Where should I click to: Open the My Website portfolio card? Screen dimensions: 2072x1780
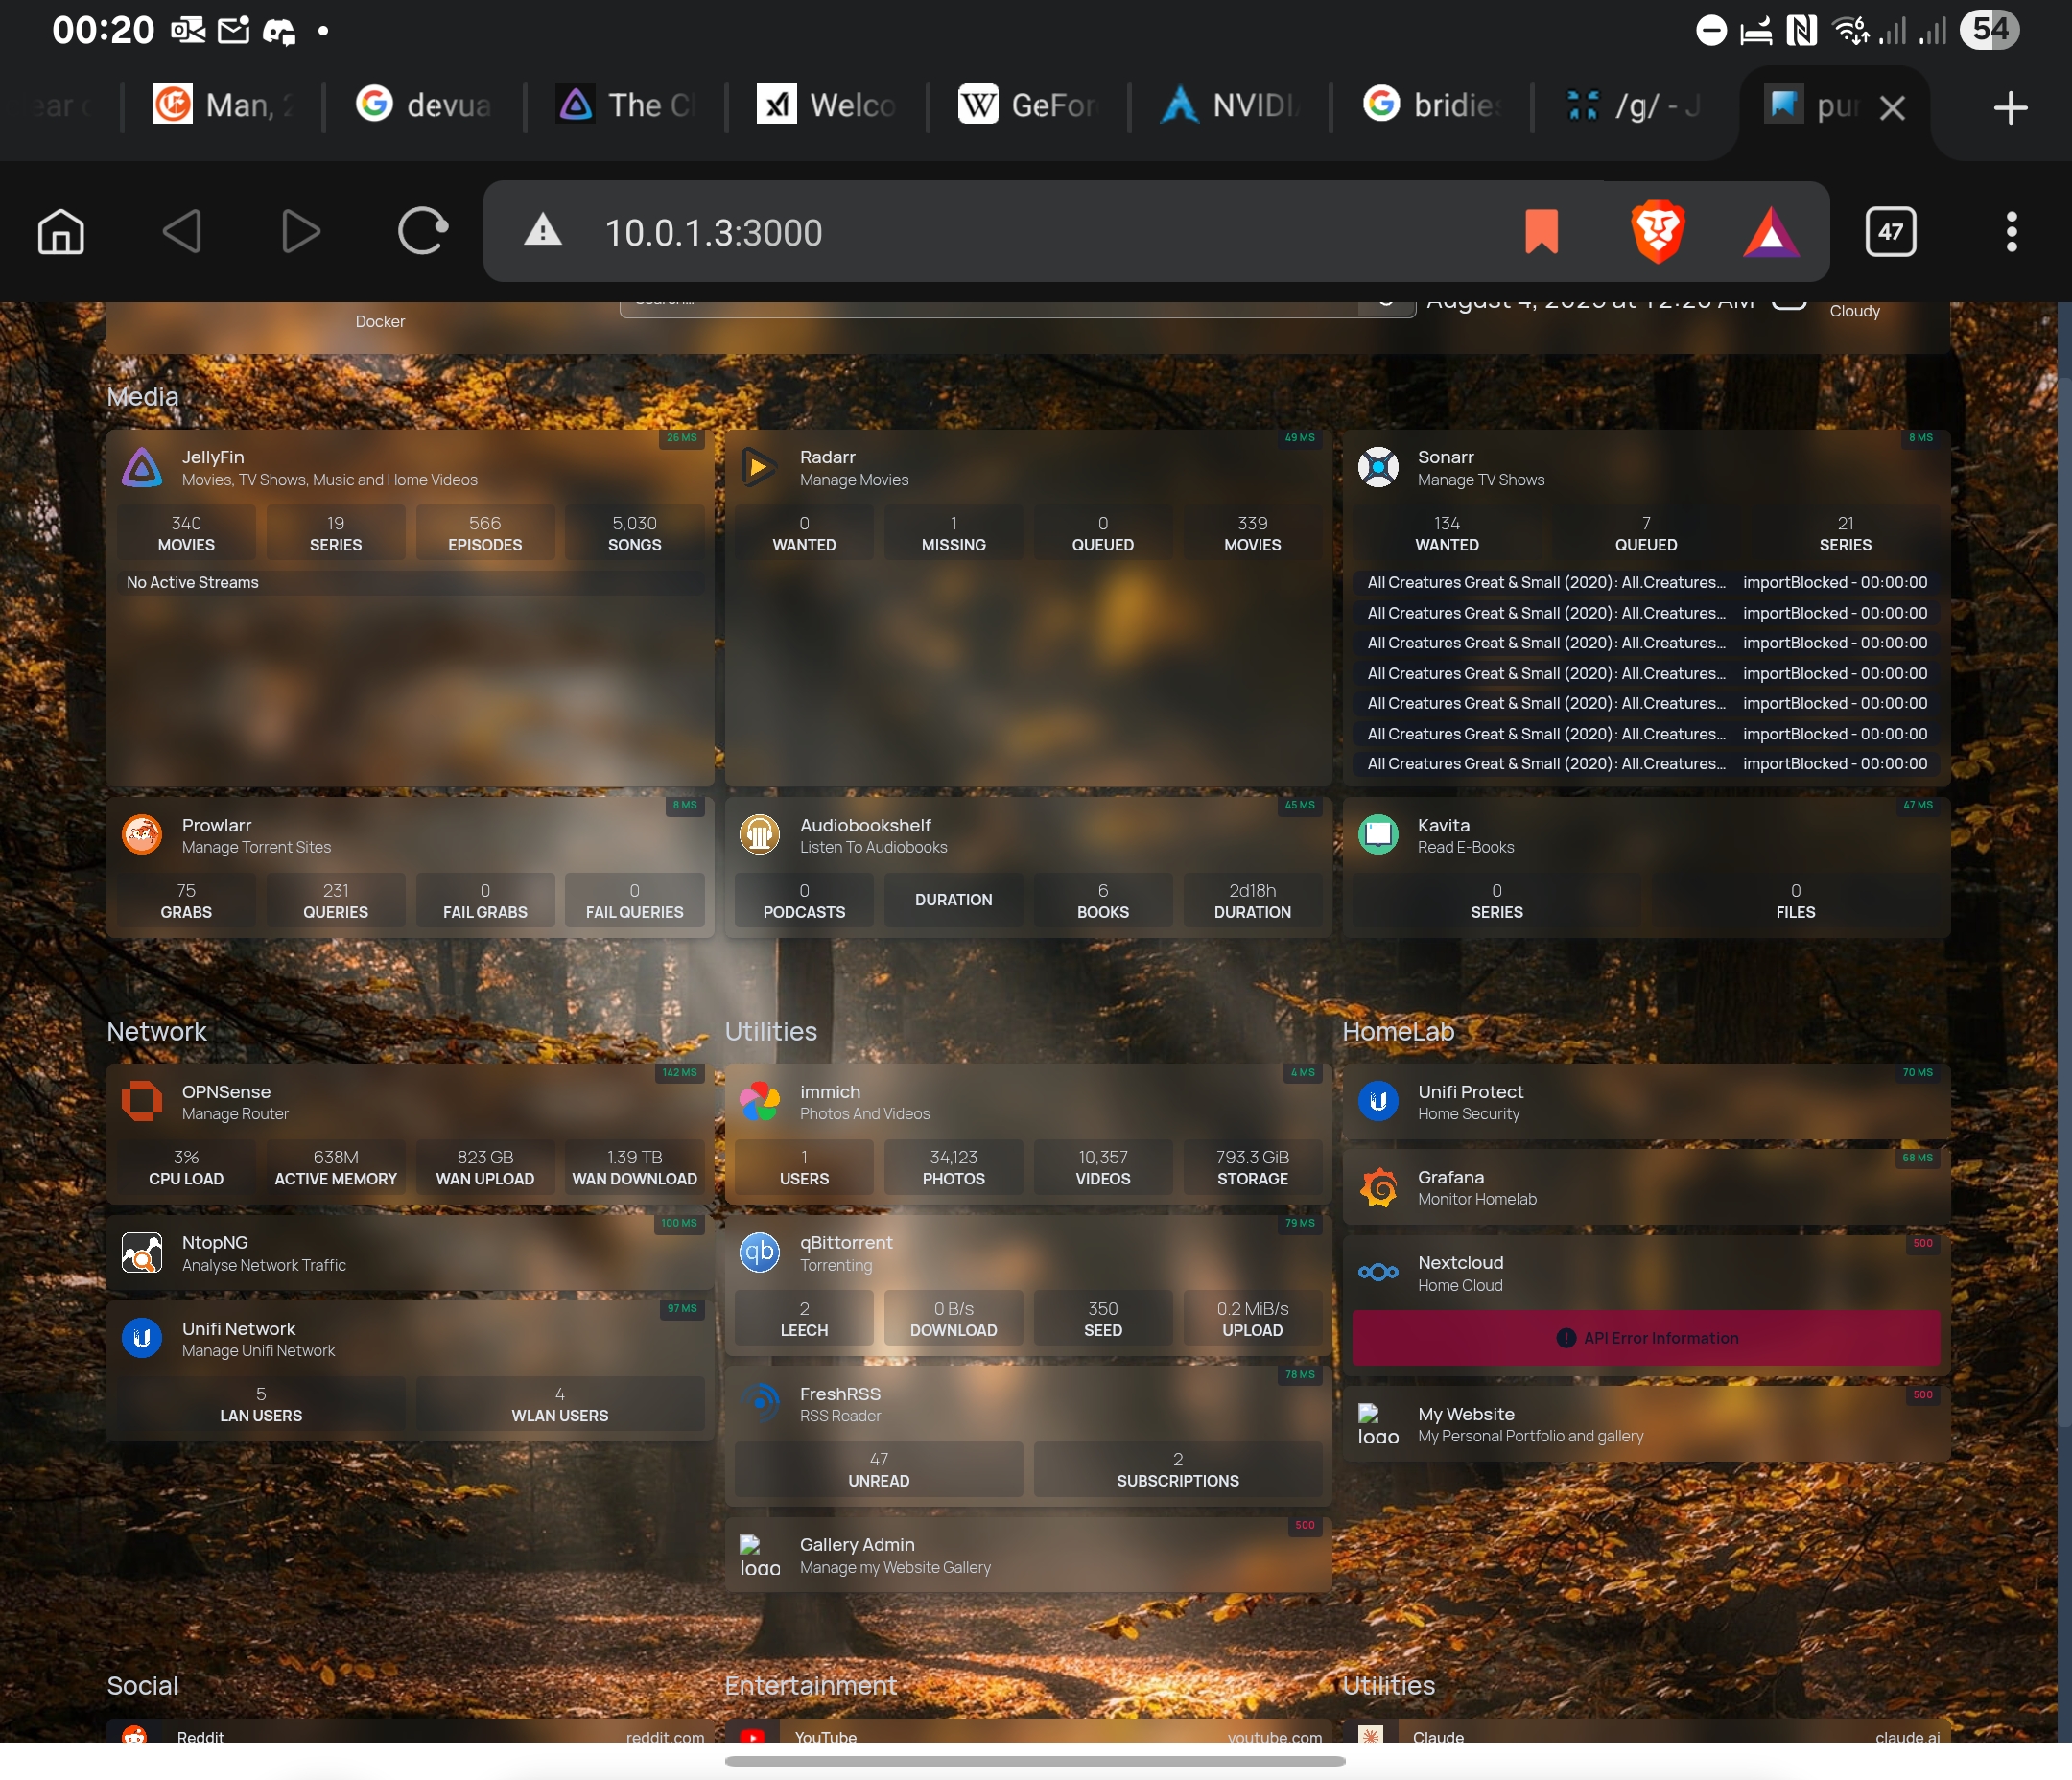(1646, 1424)
